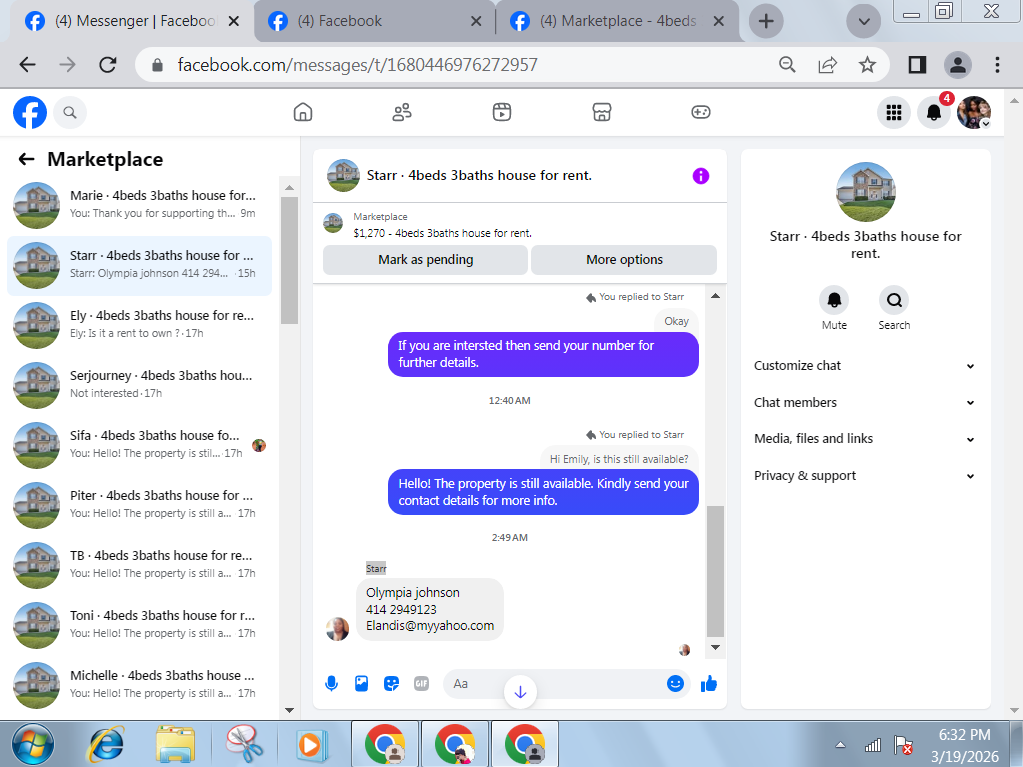Open Toni conversation in the list
Viewport: 1023px width, 767px height.
point(139,625)
